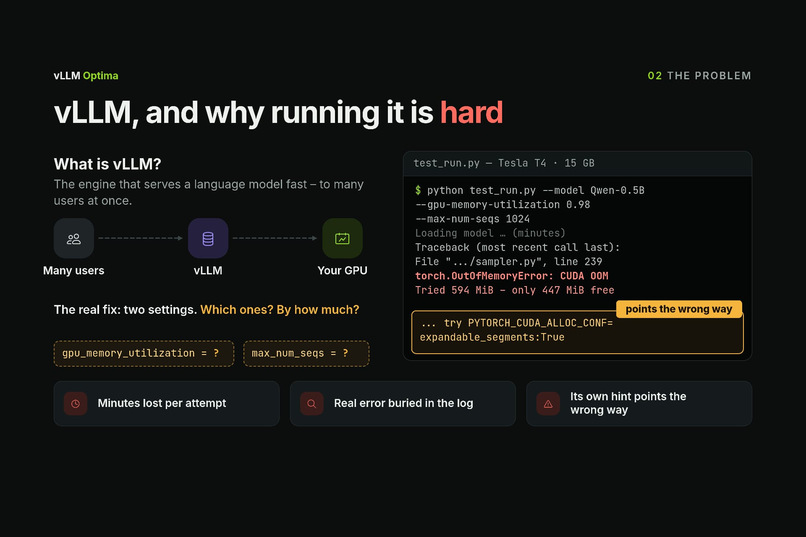Click the magnifier icon beside Real error
This screenshot has height=537, width=806.
coord(312,403)
